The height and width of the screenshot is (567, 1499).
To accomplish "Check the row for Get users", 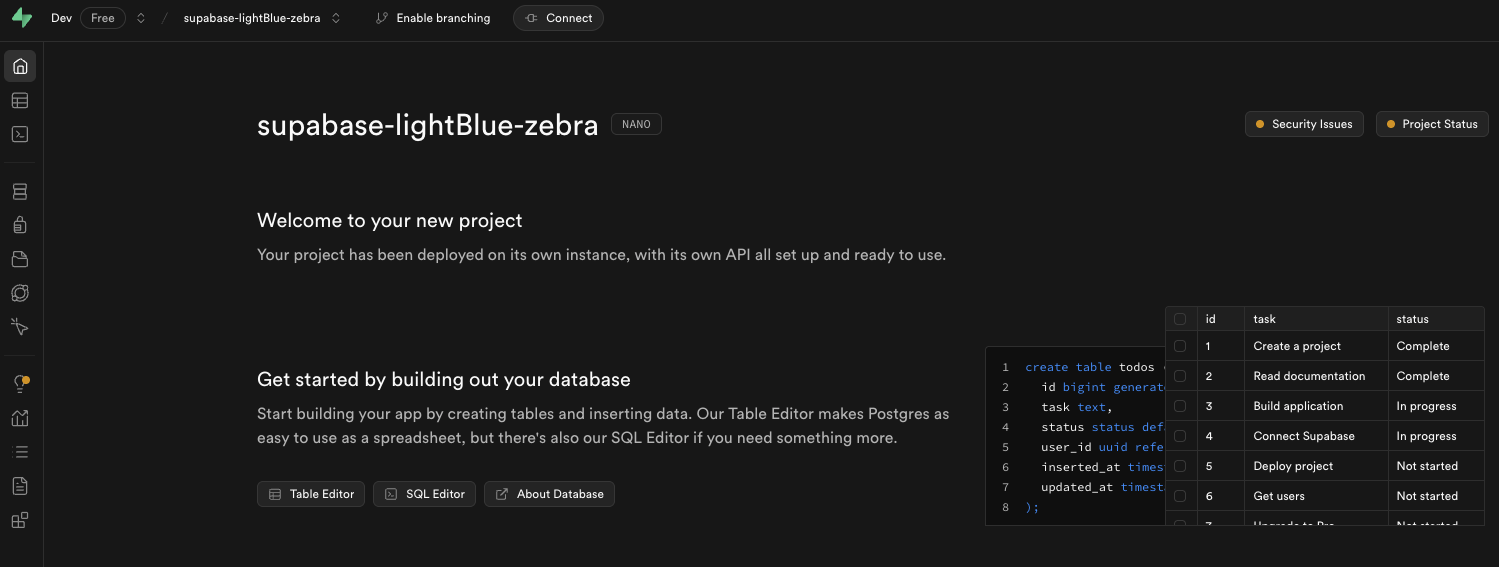I will [x=1180, y=496].
